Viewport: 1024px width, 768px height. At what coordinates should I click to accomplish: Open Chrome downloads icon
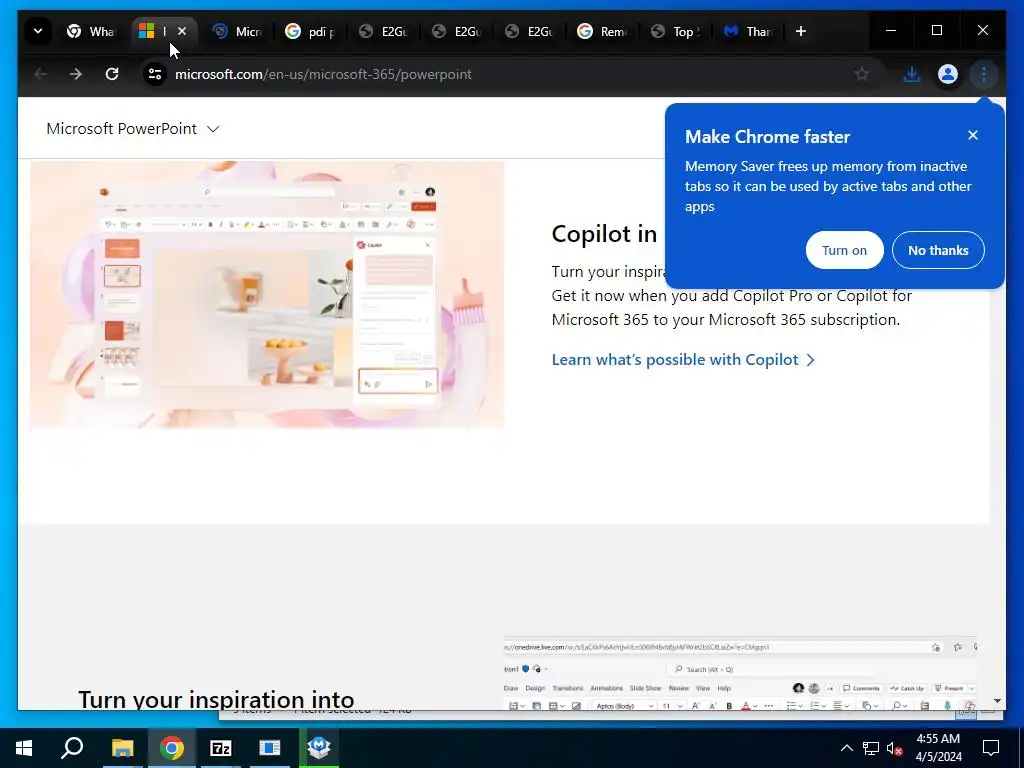912,74
